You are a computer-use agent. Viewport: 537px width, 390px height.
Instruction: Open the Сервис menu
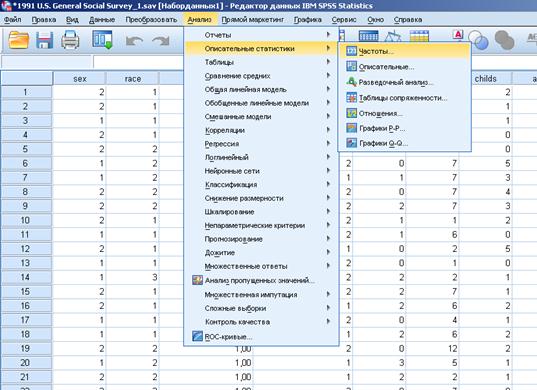coord(344,20)
